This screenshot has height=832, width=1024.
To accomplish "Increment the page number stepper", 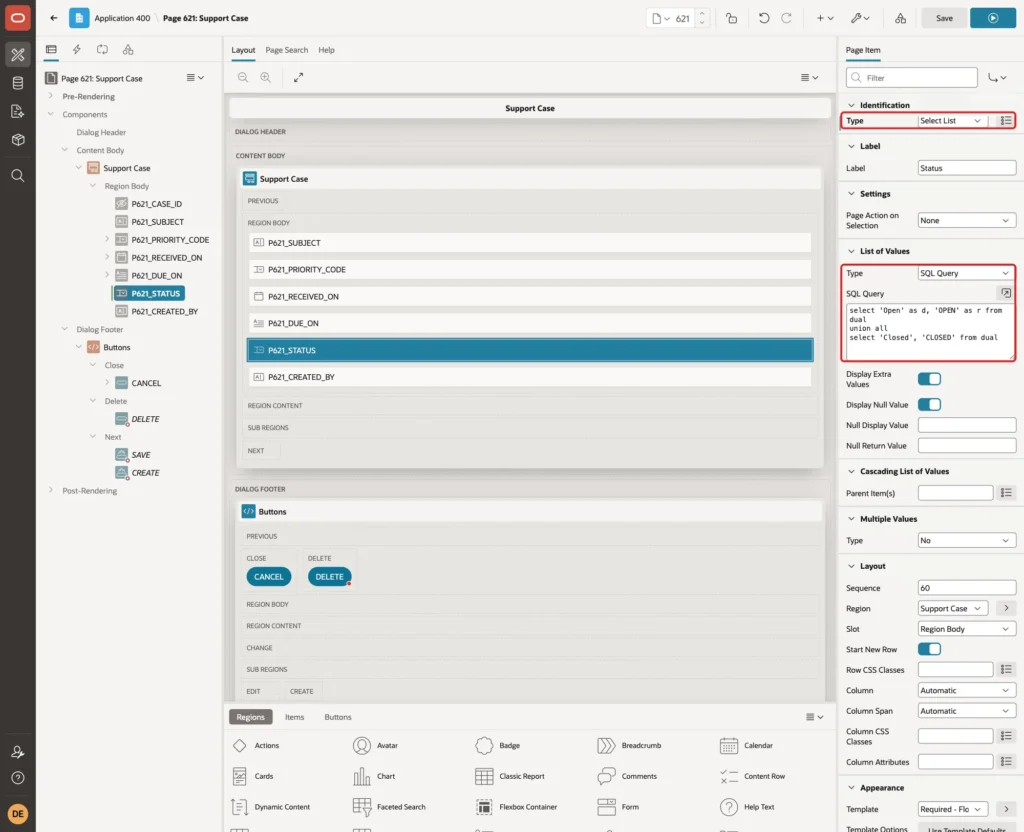I will point(702,14).
